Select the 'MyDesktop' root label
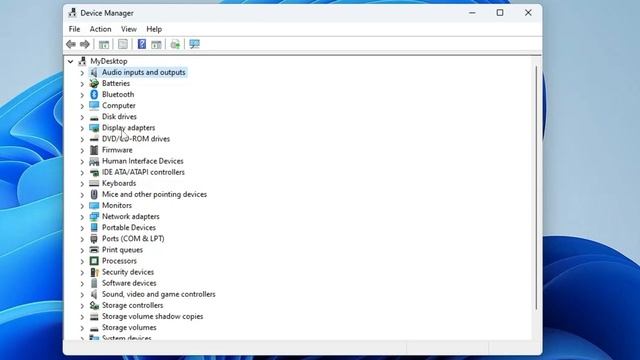The image size is (640, 360). pyautogui.click(x=109, y=61)
